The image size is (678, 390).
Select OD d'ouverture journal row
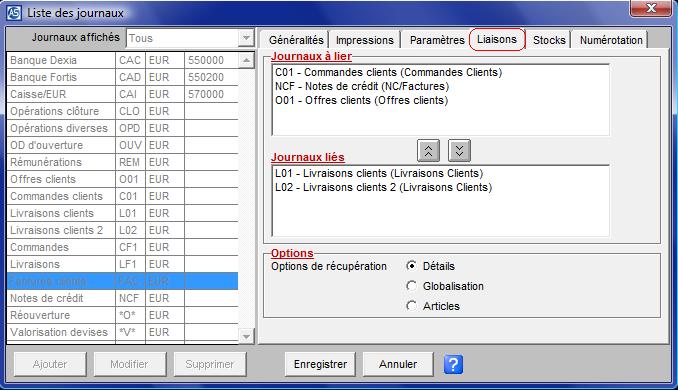pyautogui.click(x=122, y=145)
